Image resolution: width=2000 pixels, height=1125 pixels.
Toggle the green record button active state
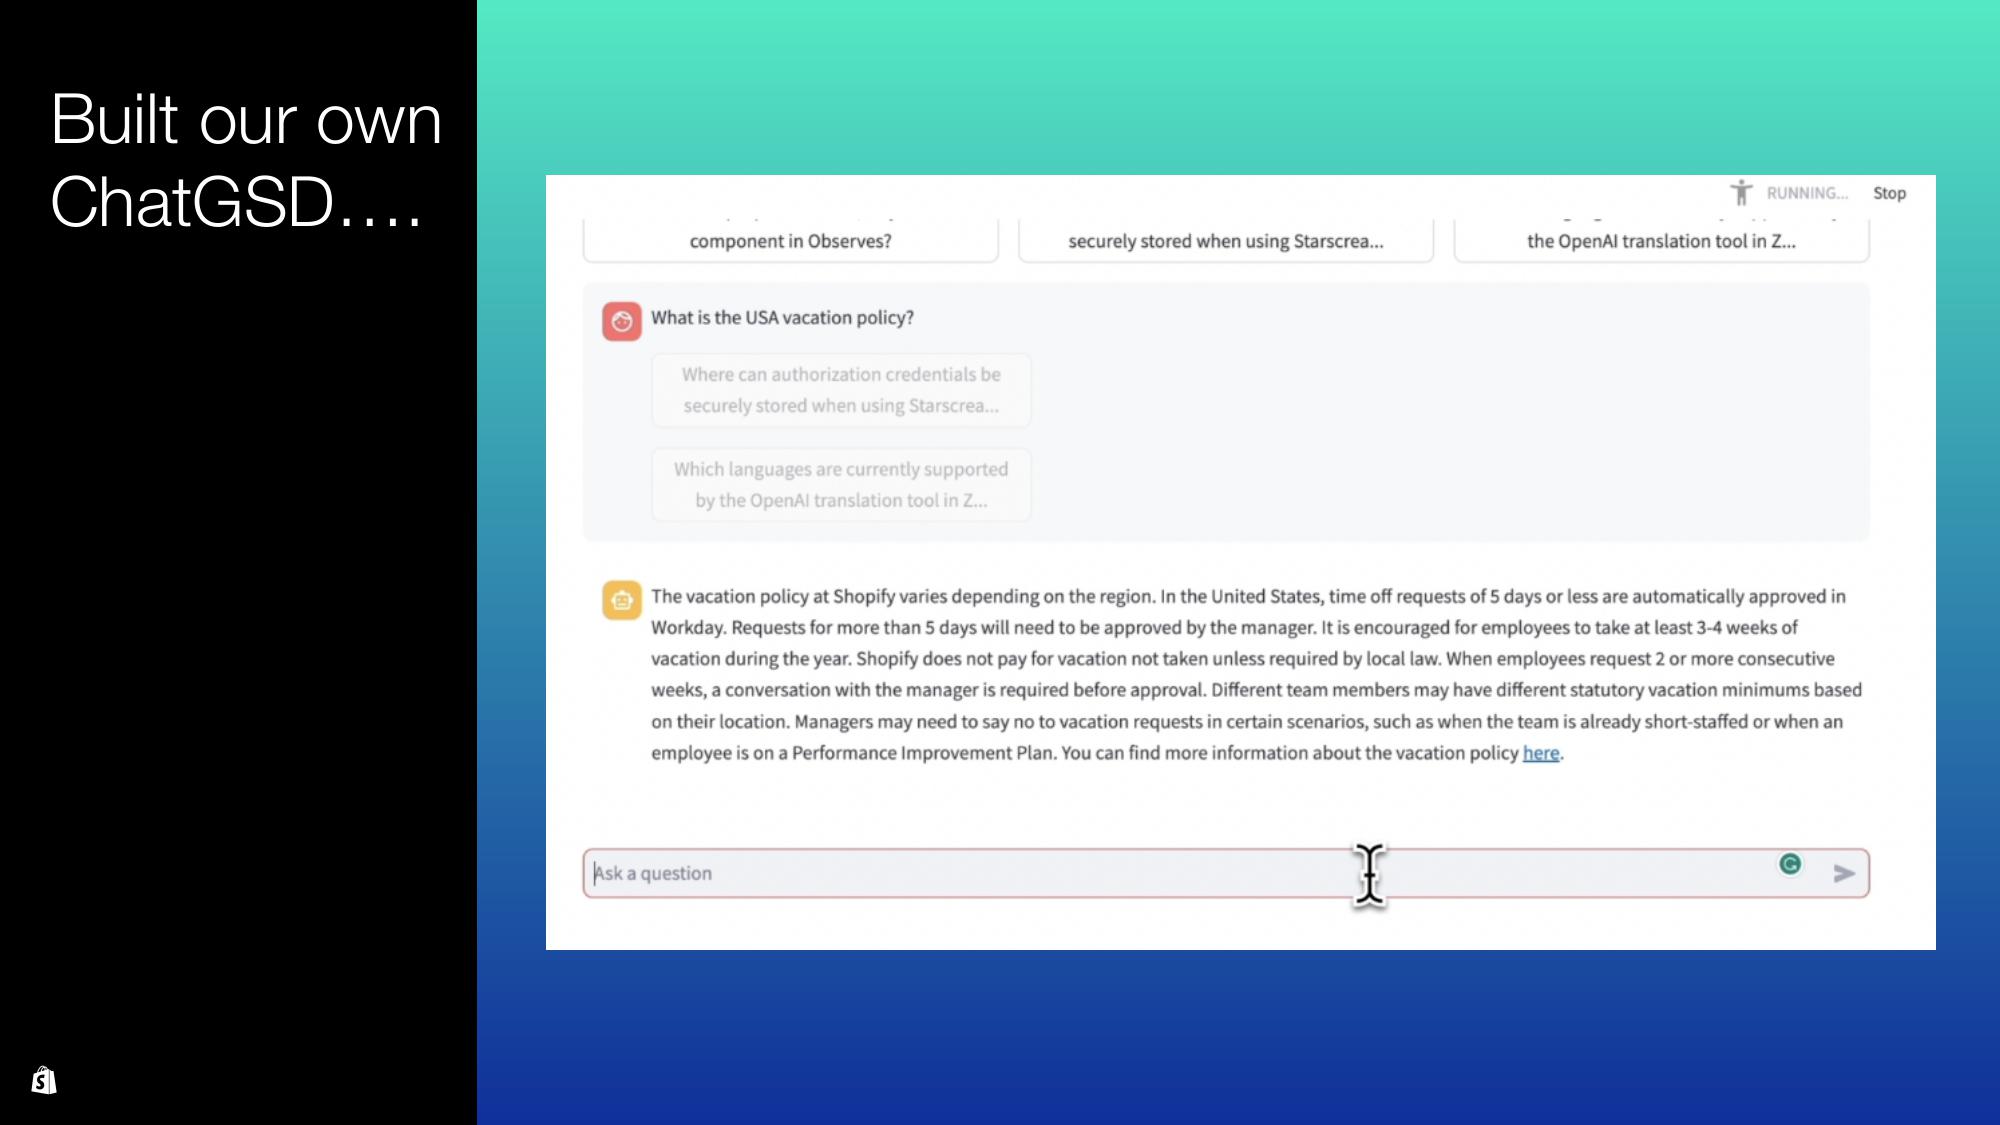tap(1790, 864)
